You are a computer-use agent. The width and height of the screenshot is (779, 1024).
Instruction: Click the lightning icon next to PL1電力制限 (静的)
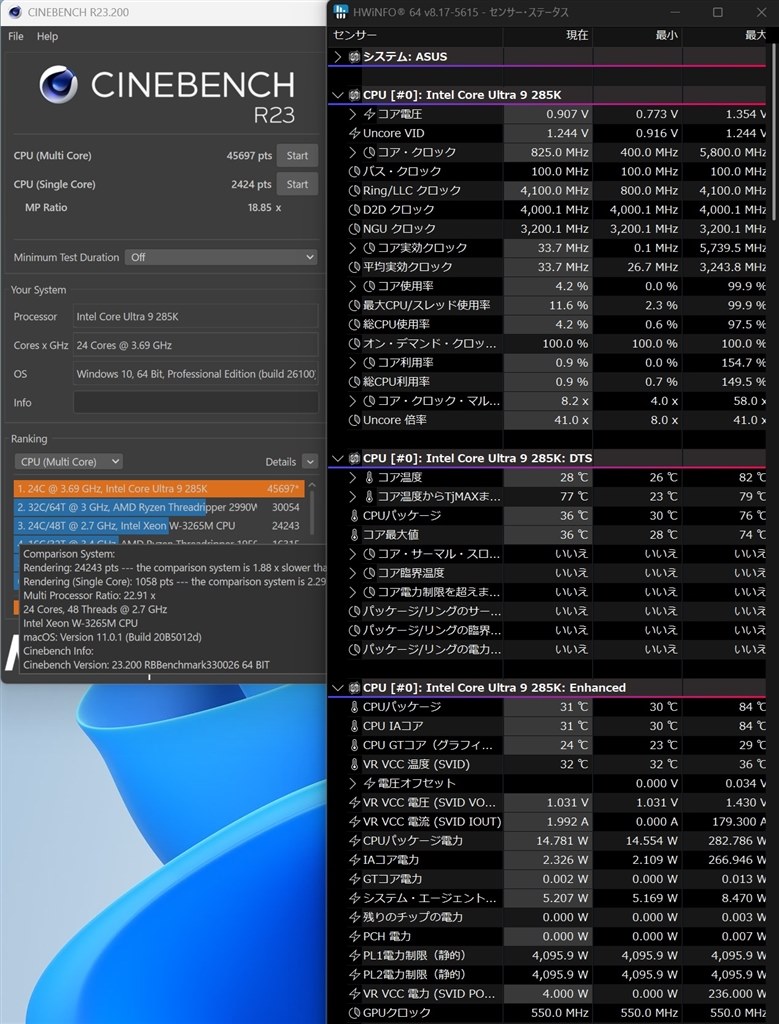point(355,955)
